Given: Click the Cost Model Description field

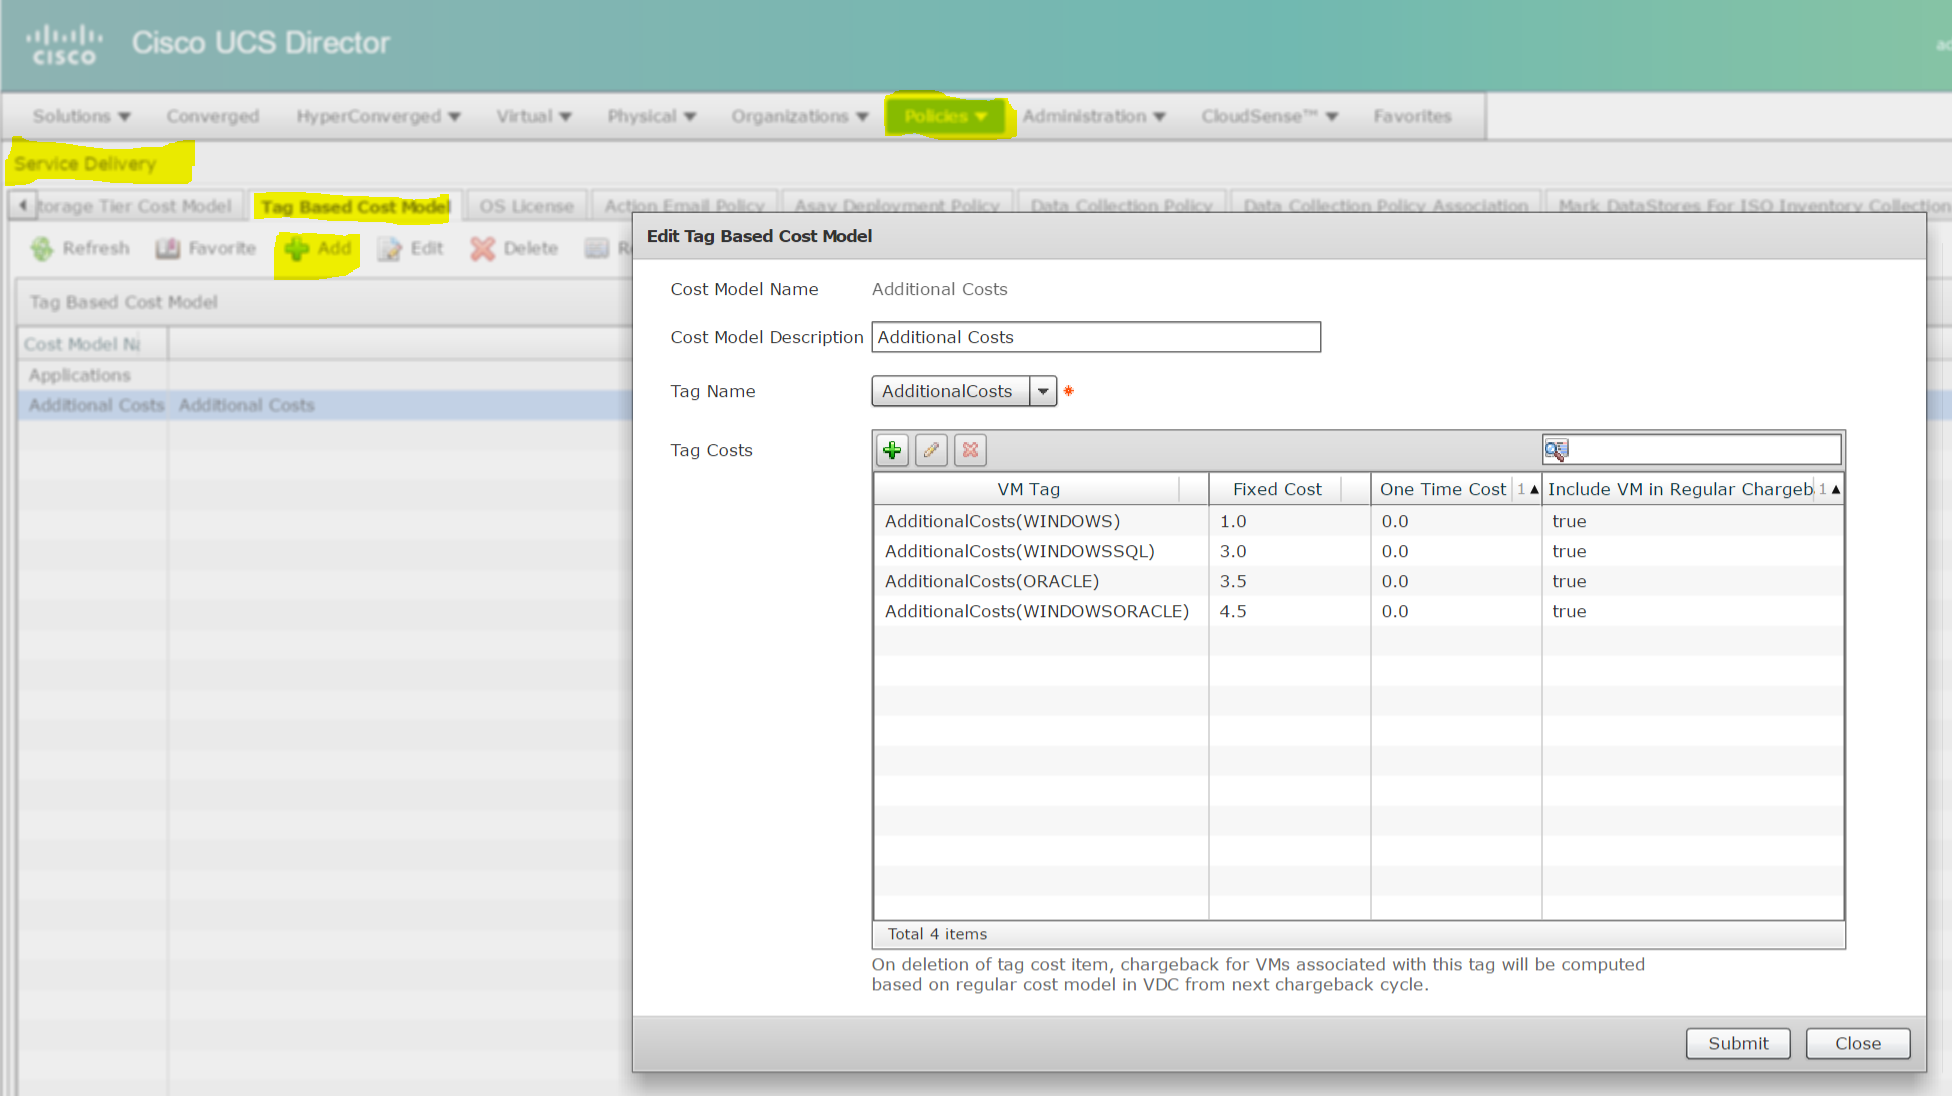Looking at the screenshot, I should [1096, 337].
